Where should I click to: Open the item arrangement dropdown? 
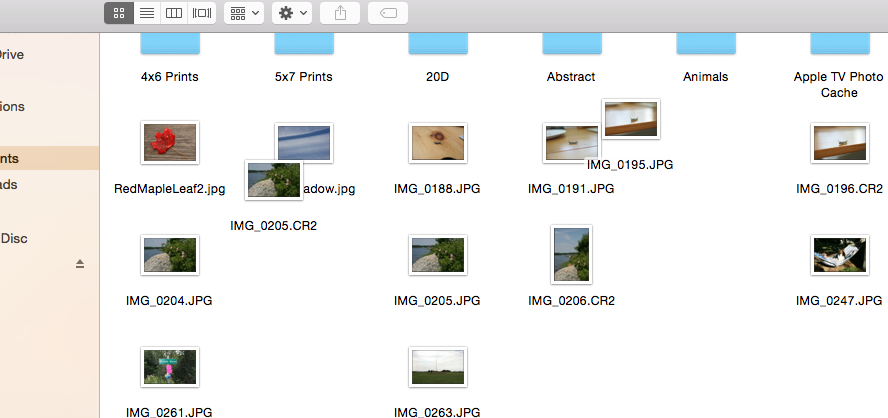[244, 13]
